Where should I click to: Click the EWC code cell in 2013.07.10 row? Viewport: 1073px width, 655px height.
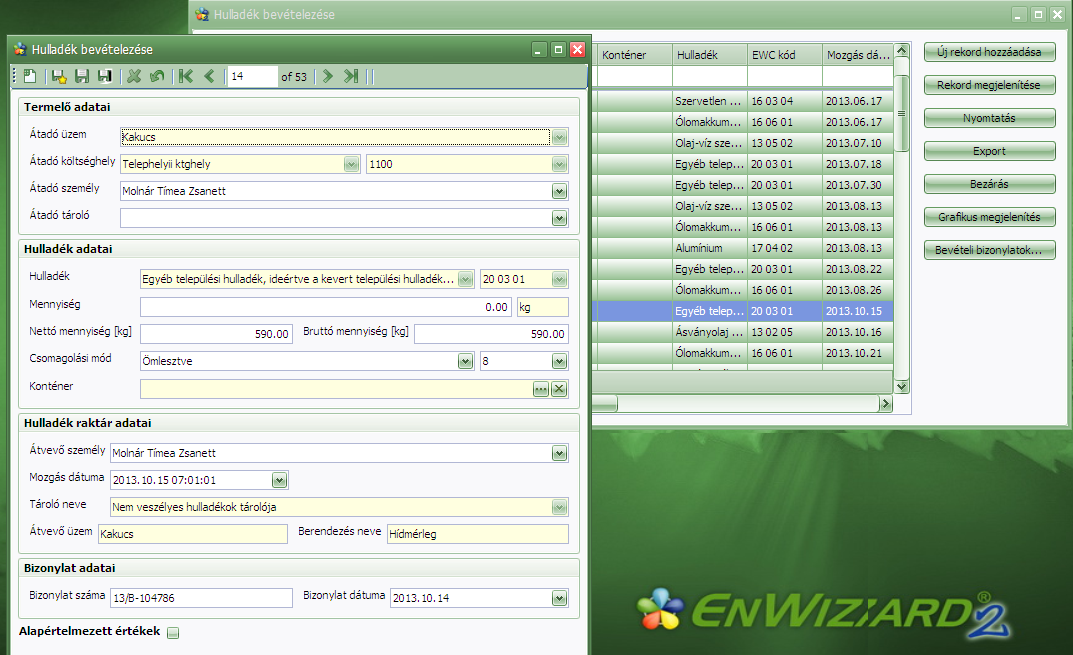click(785, 143)
